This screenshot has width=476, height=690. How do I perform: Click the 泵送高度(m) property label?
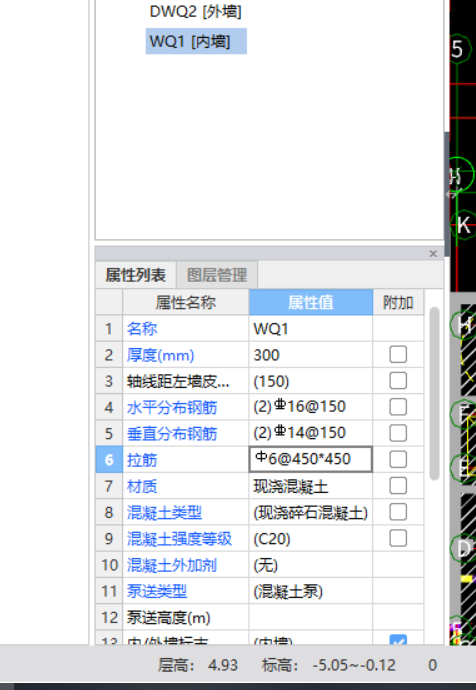(x=168, y=618)
